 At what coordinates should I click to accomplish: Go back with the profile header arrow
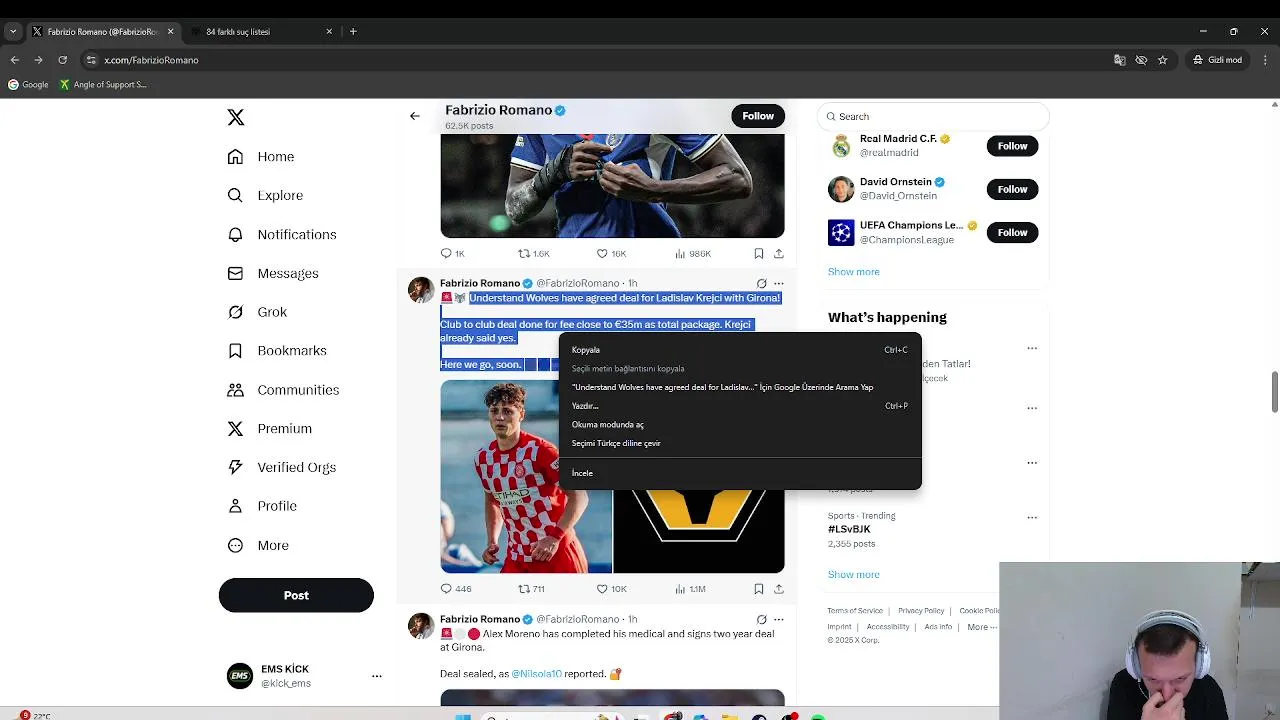415,116
